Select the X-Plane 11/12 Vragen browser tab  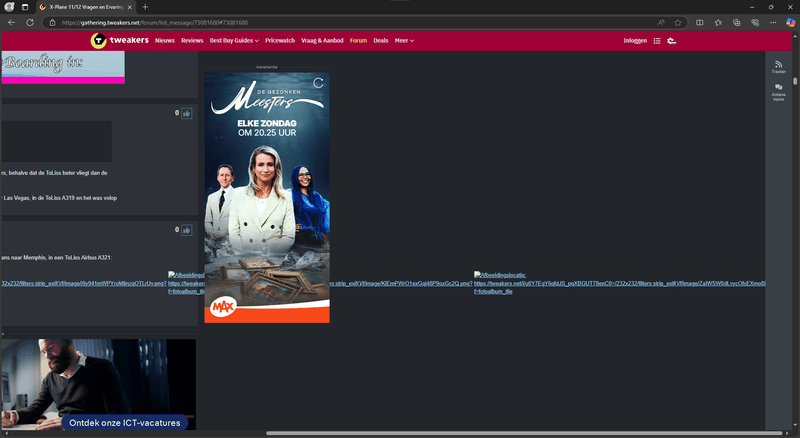pyautogui.click(x=84, y=7)
